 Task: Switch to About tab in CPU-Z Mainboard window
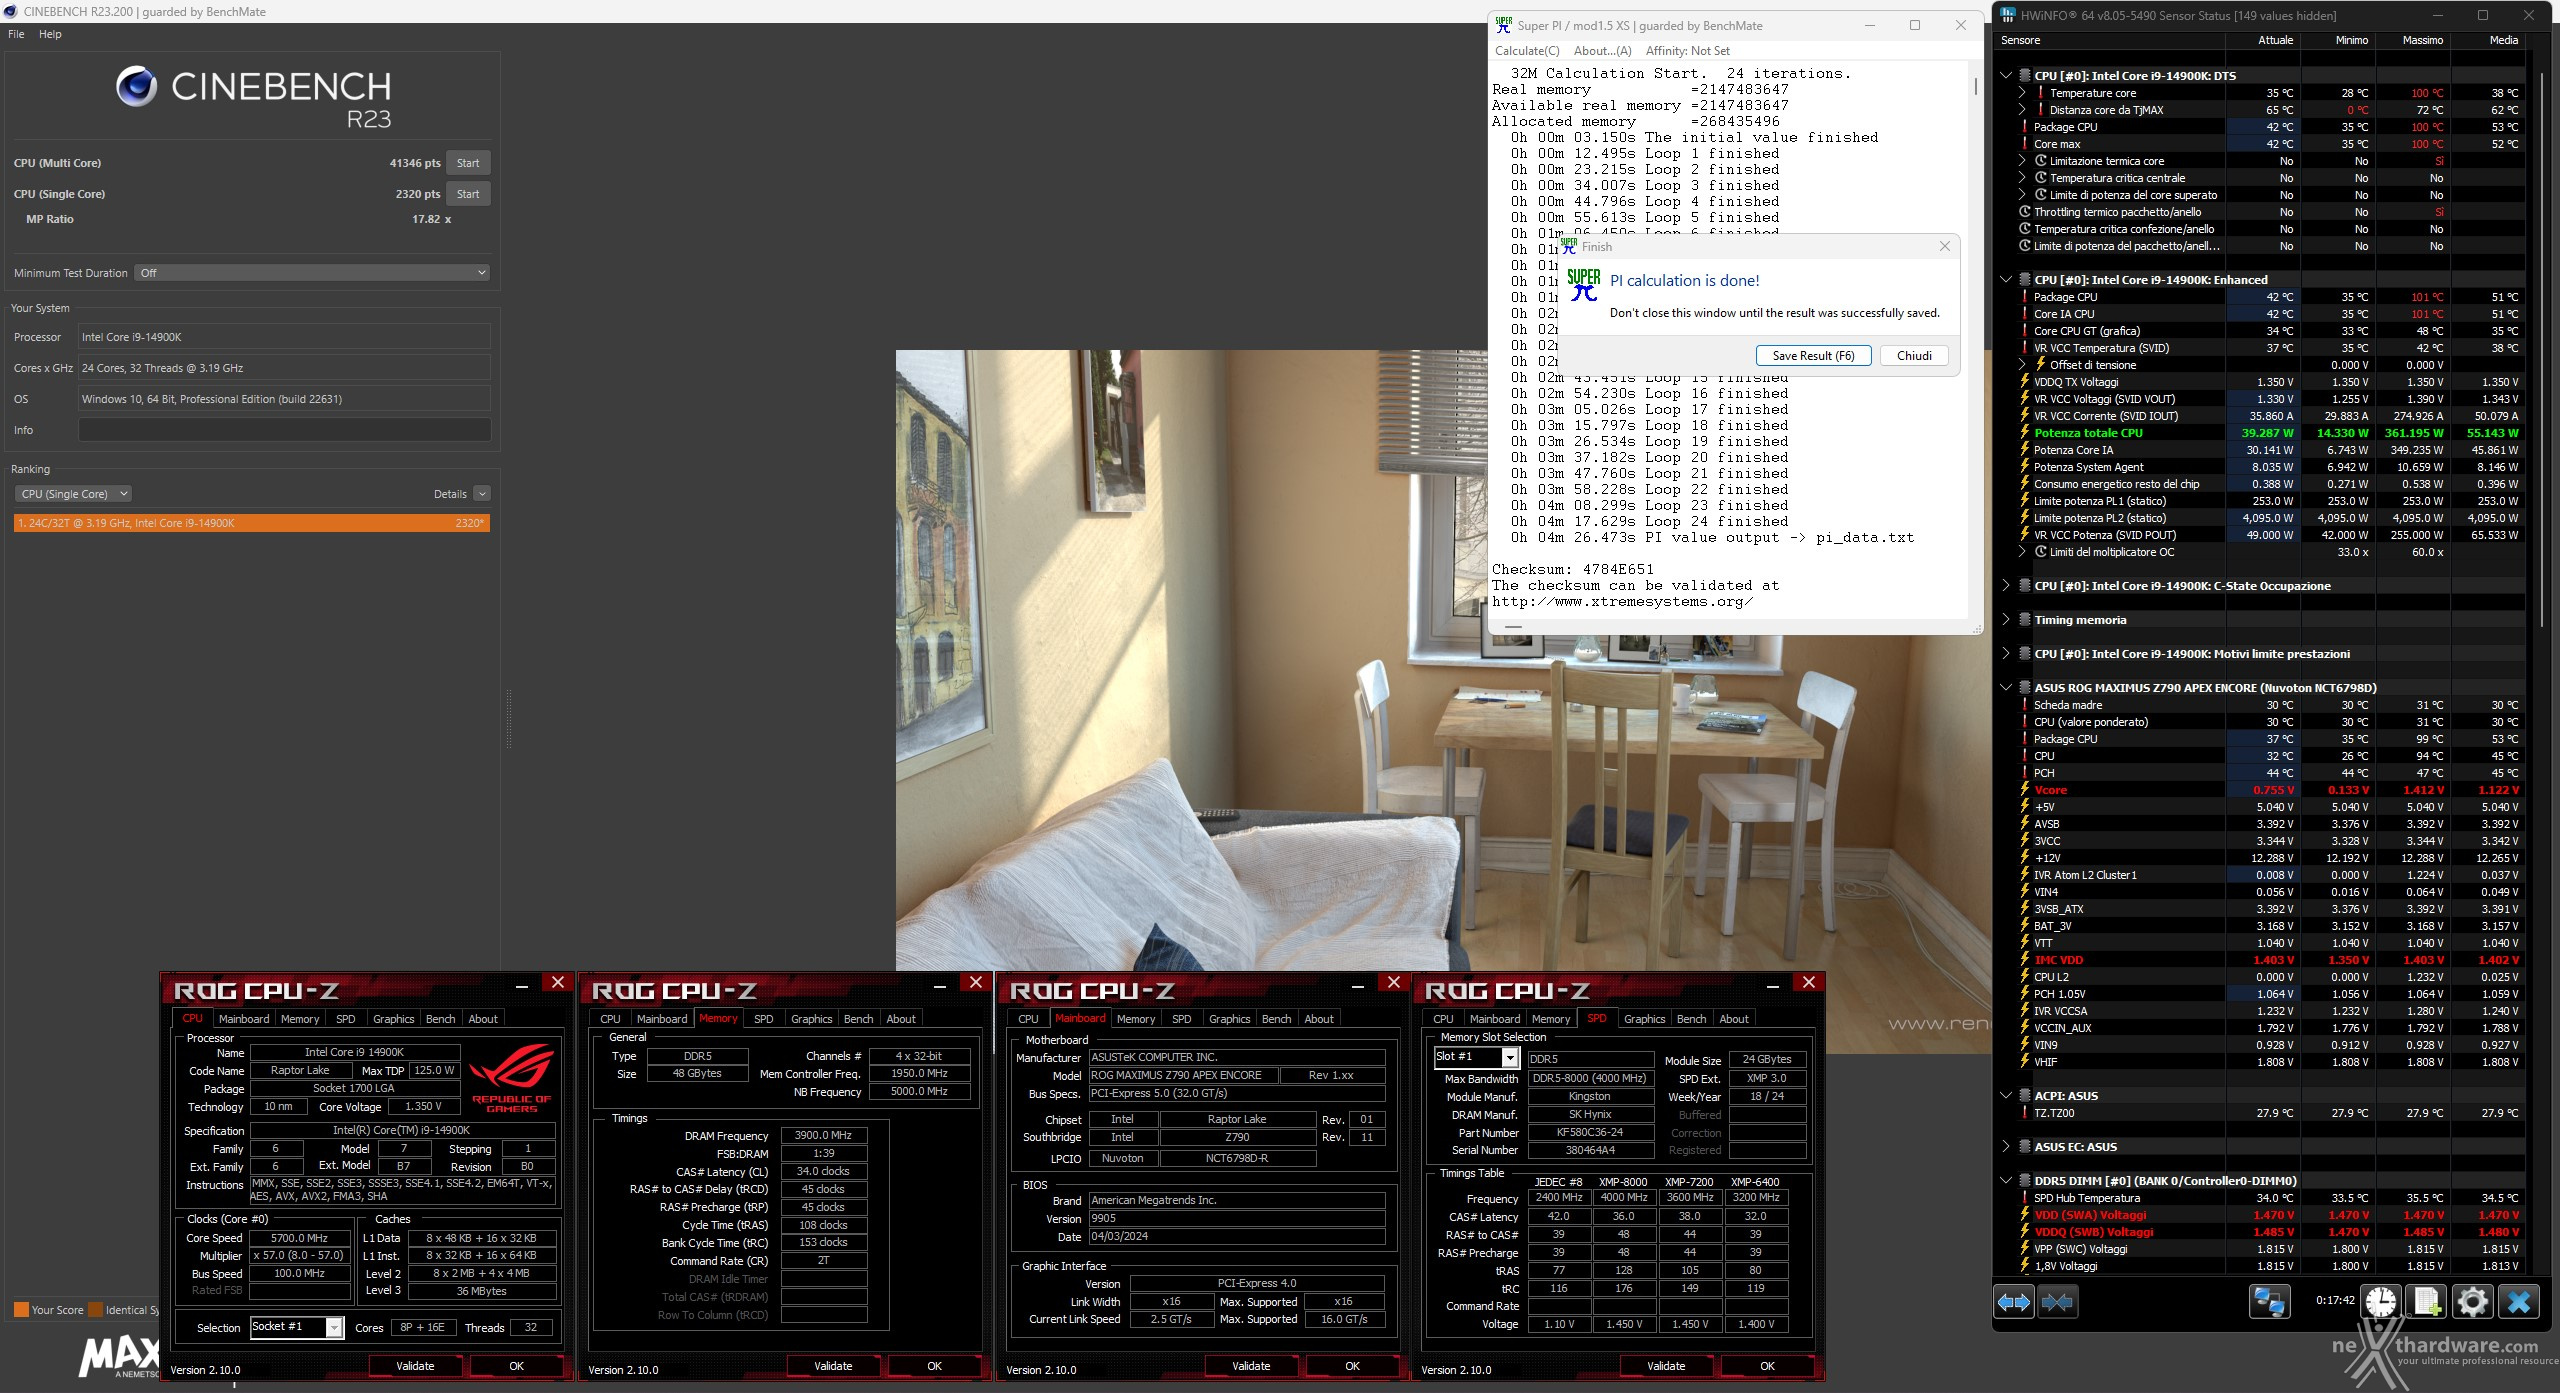point(1319,1019)
